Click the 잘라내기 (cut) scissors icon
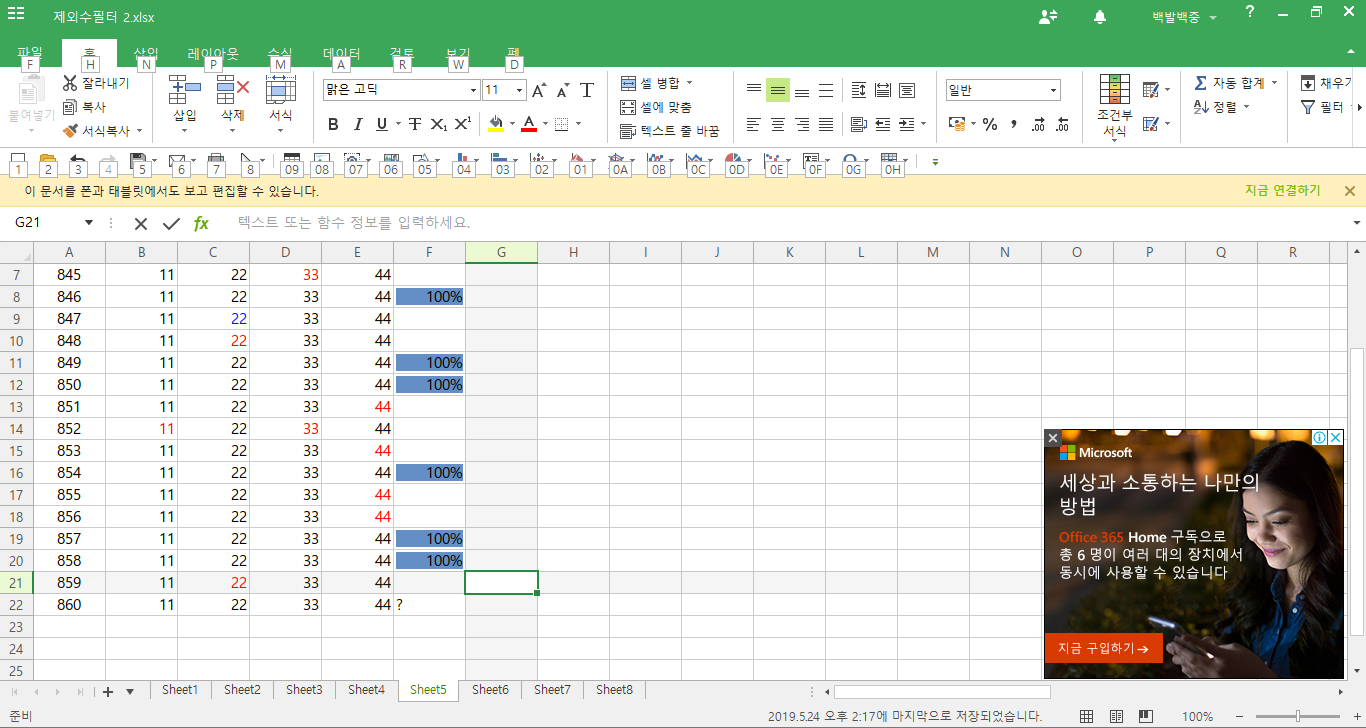1366x728 pixels. coord(70,83)
